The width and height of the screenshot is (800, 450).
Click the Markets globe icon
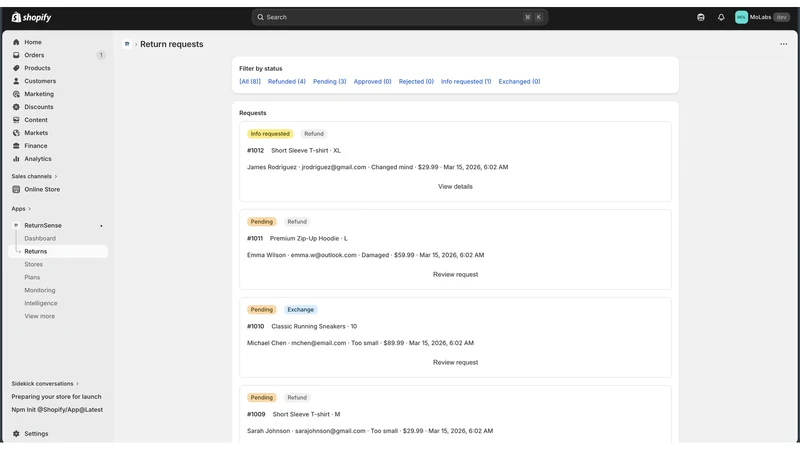(16, 133)
